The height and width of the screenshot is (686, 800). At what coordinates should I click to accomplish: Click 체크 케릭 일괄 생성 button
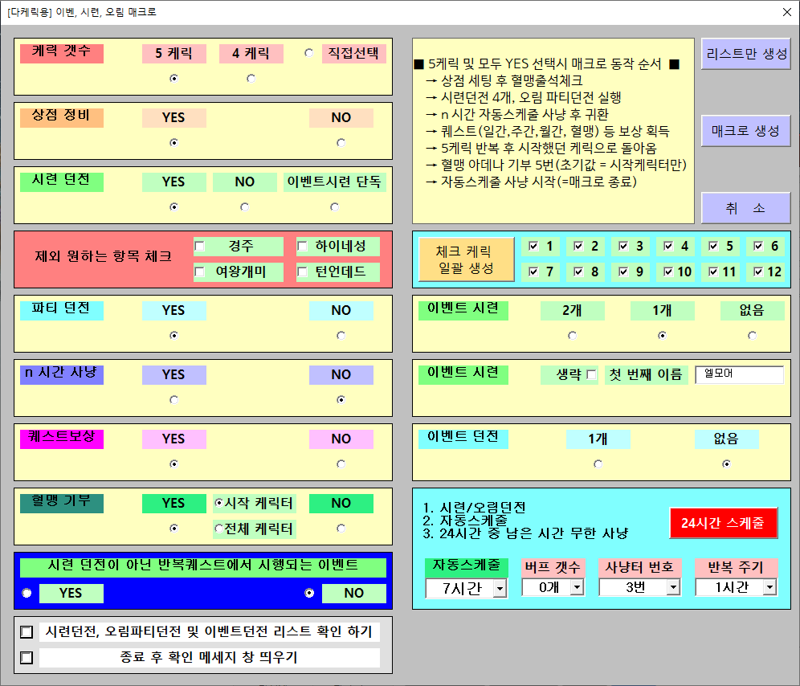coord(466,260)
